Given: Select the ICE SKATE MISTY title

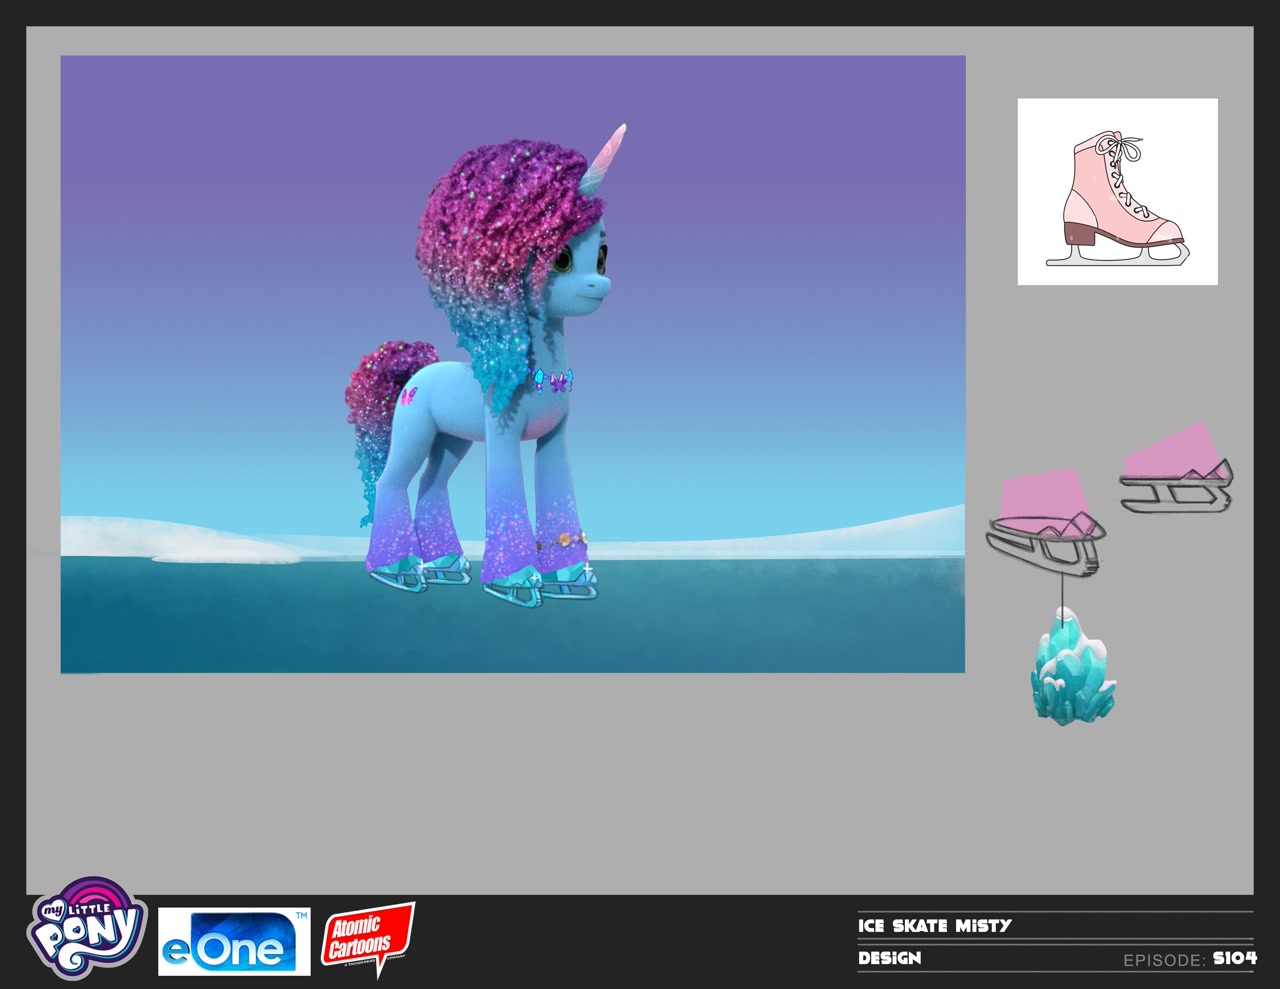Looking at the screenshot, I should pyautogui.click(x=934, y=925).
